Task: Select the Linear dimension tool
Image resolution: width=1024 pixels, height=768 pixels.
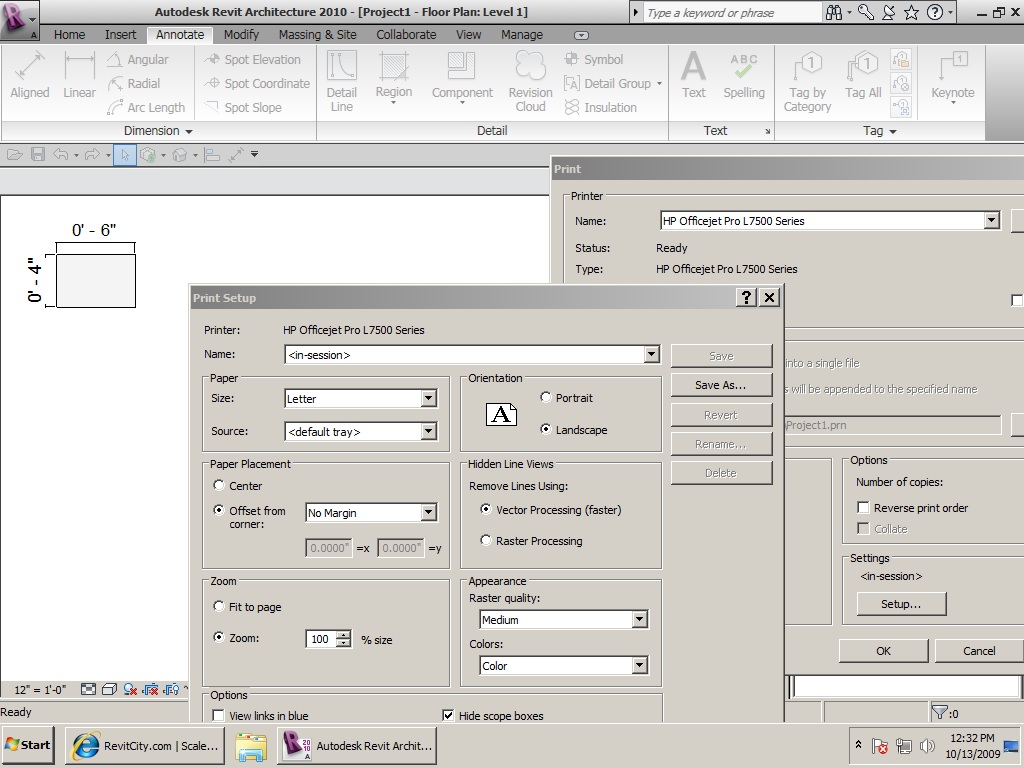Action: coord(79,76)
